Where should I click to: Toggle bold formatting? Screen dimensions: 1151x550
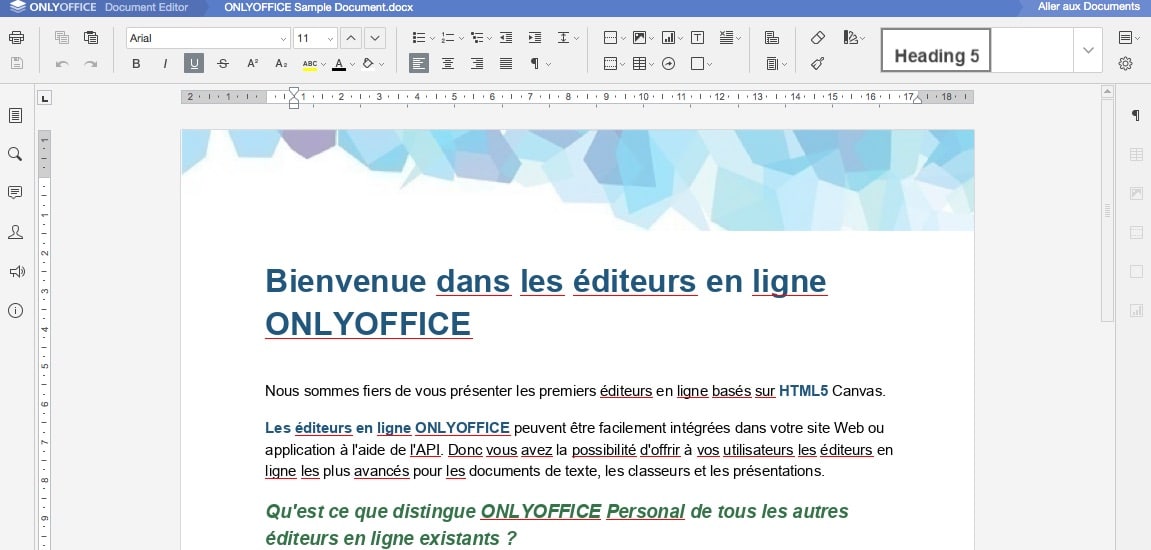(x=136, y=64)
